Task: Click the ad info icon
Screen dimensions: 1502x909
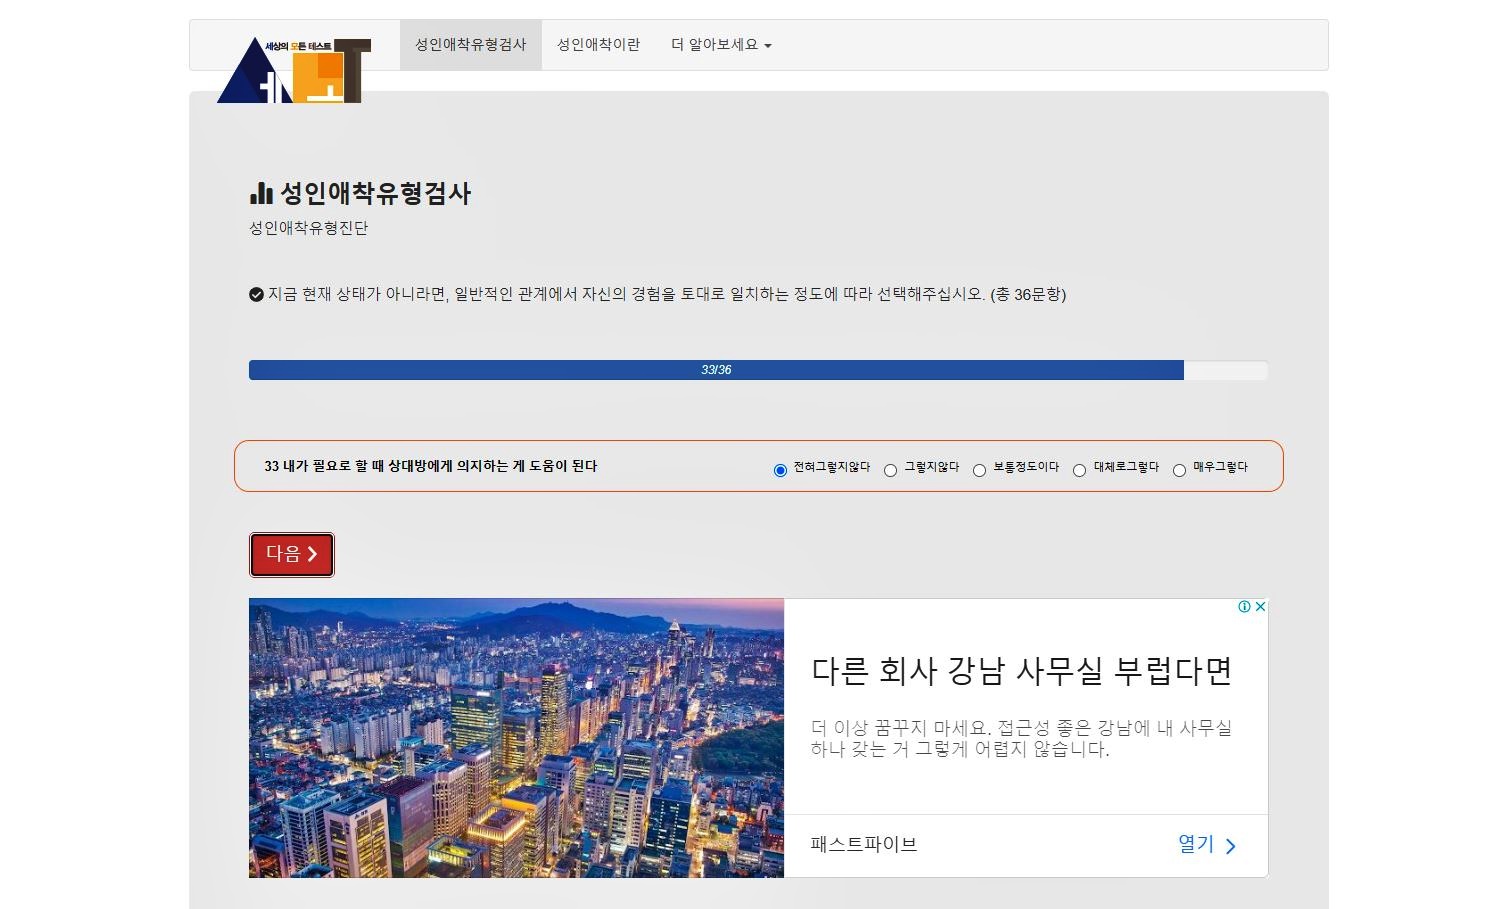Action: point(1244,607)
